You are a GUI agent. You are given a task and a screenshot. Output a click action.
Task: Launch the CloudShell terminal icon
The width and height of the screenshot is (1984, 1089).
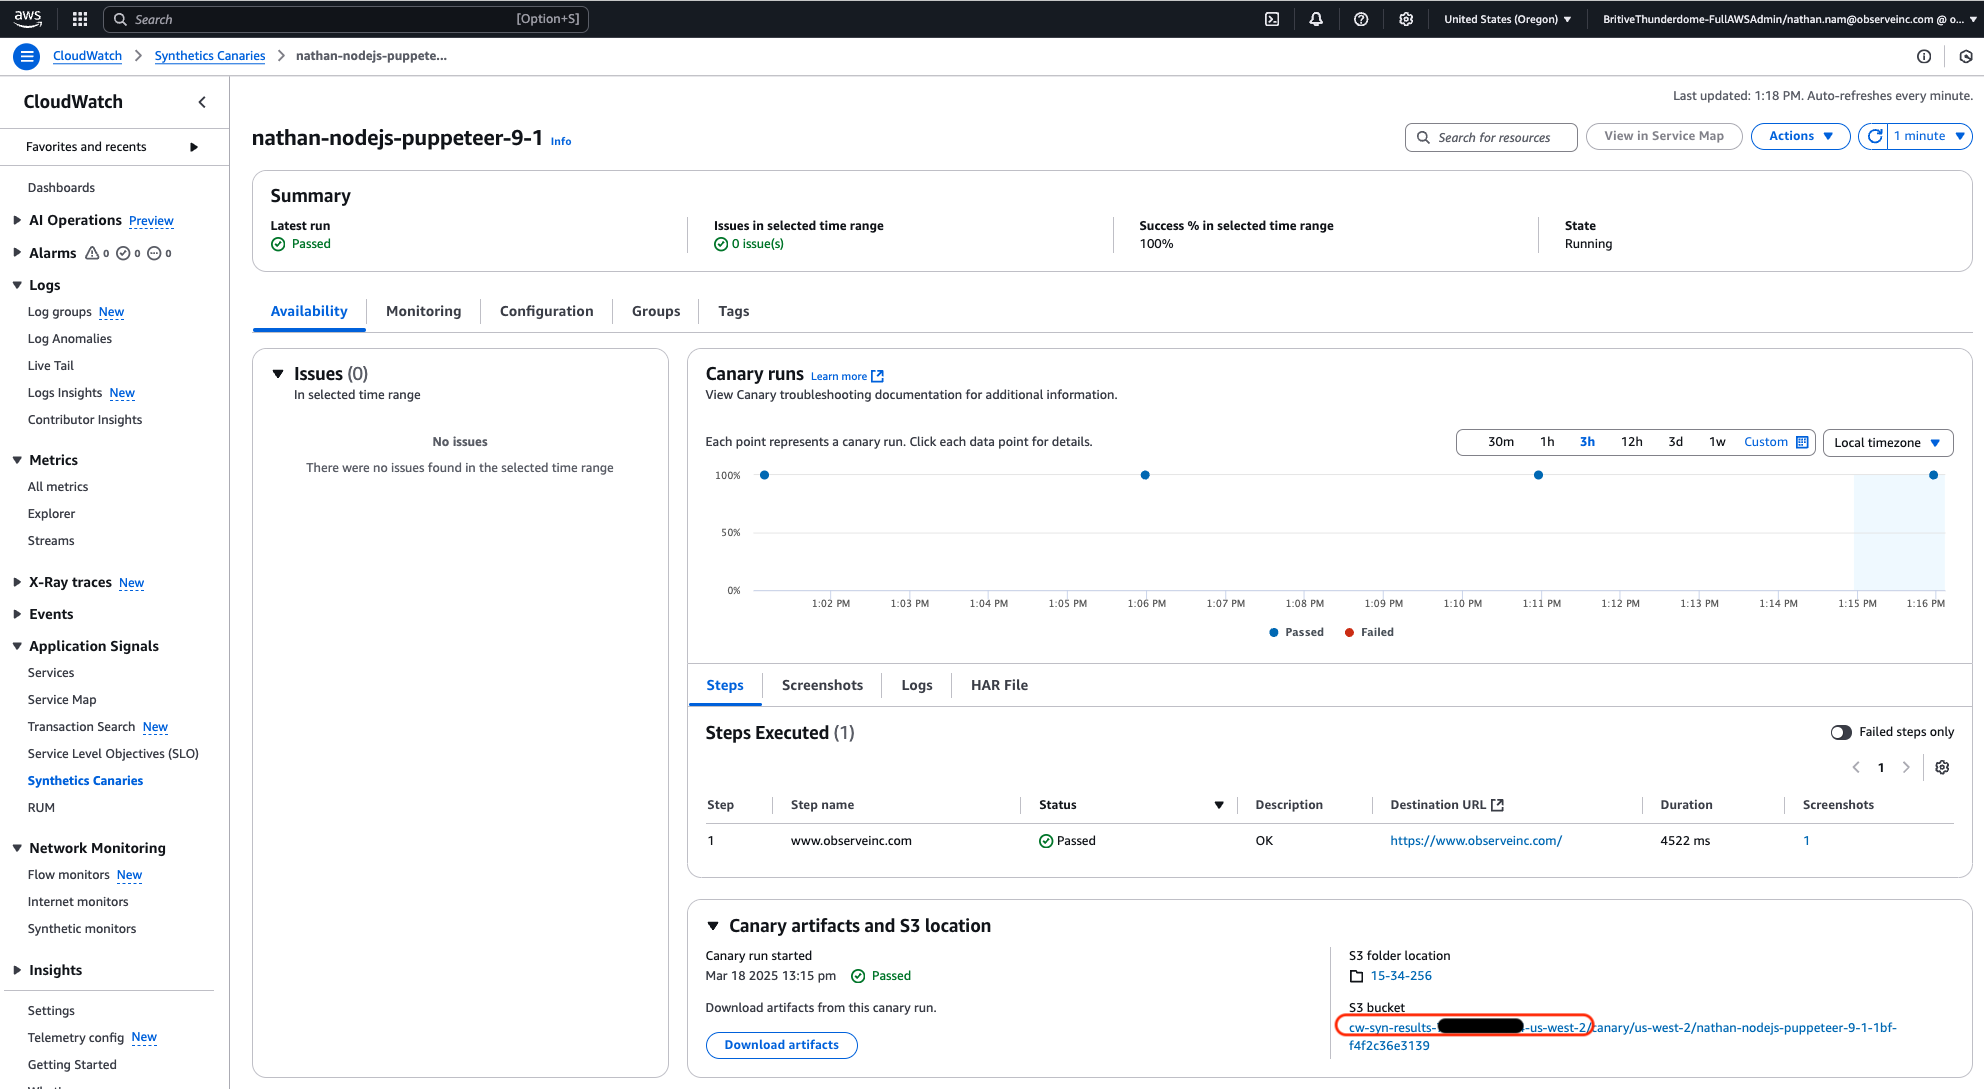[1272, 19]
